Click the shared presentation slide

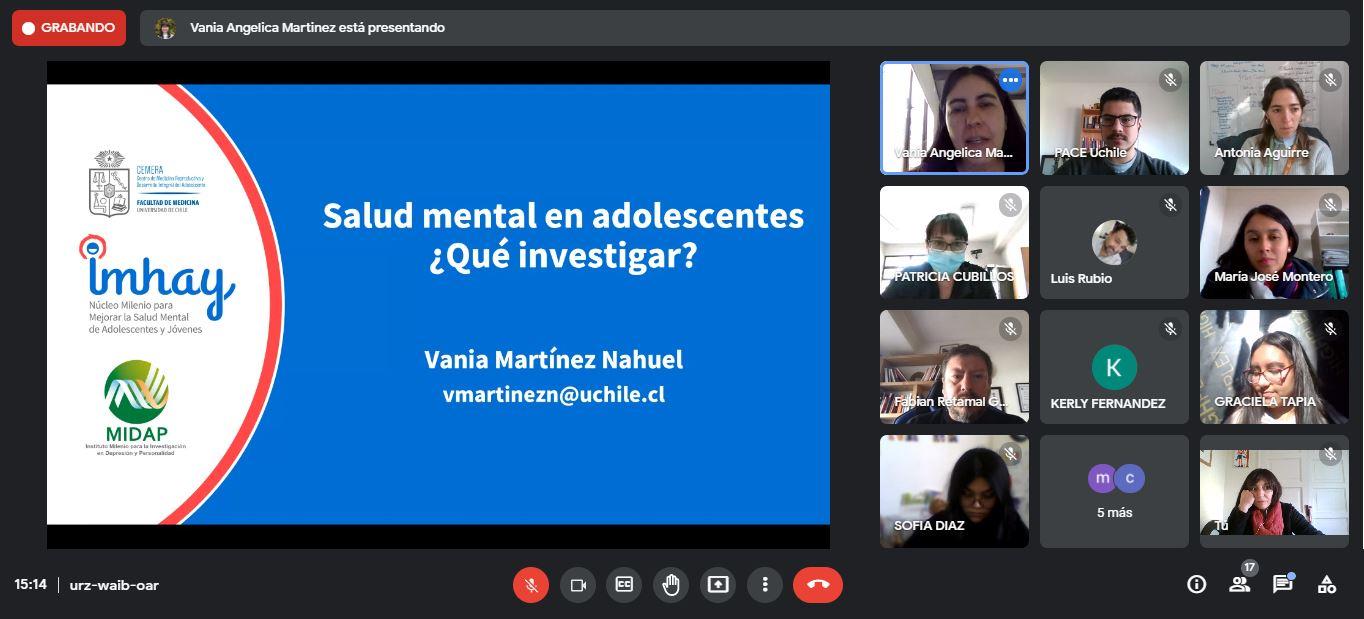tap(438, 304)
